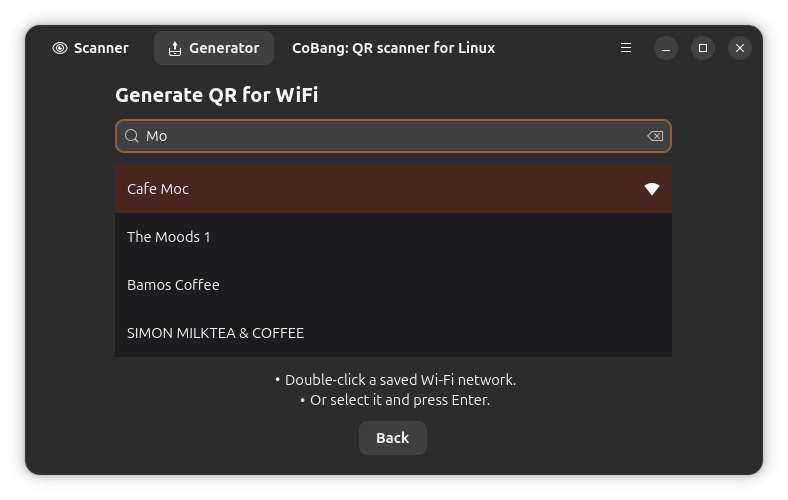Click the clear-text icon in search field
788x500 pixels.
655,136
